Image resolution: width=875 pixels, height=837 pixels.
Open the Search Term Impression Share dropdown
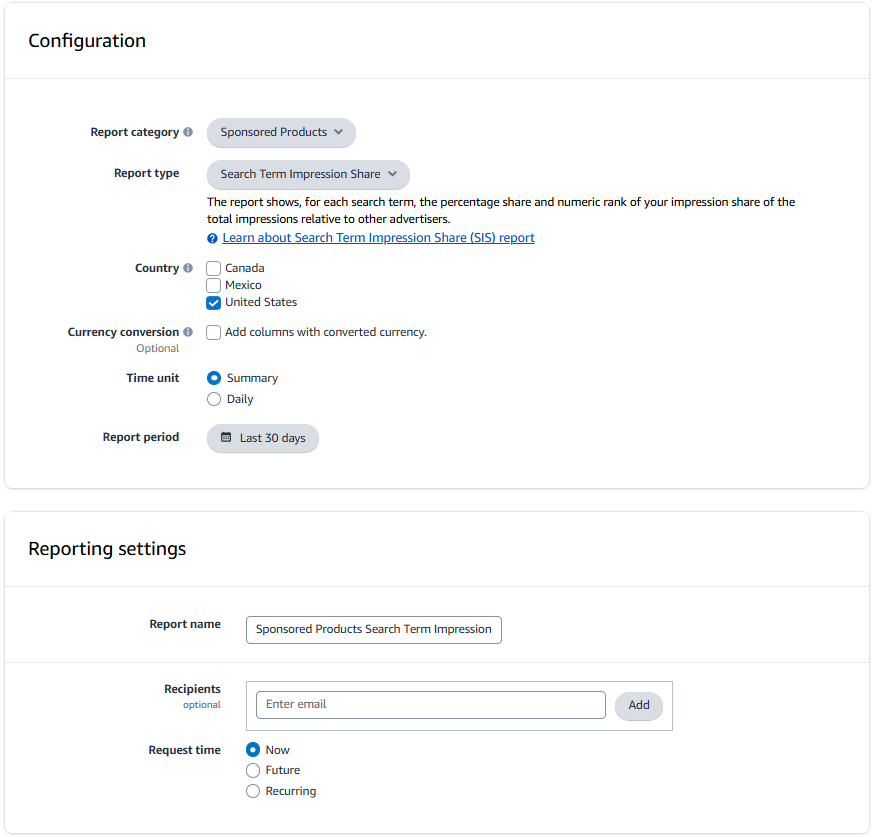(x=308, y=175)
